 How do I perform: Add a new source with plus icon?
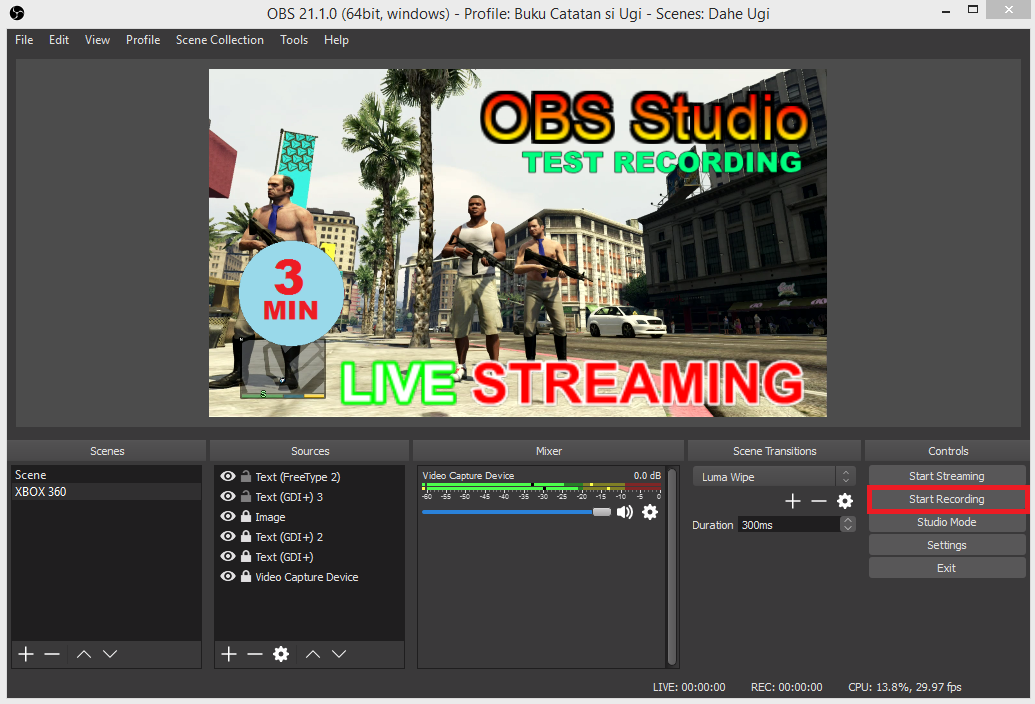(x=228, y=654)
